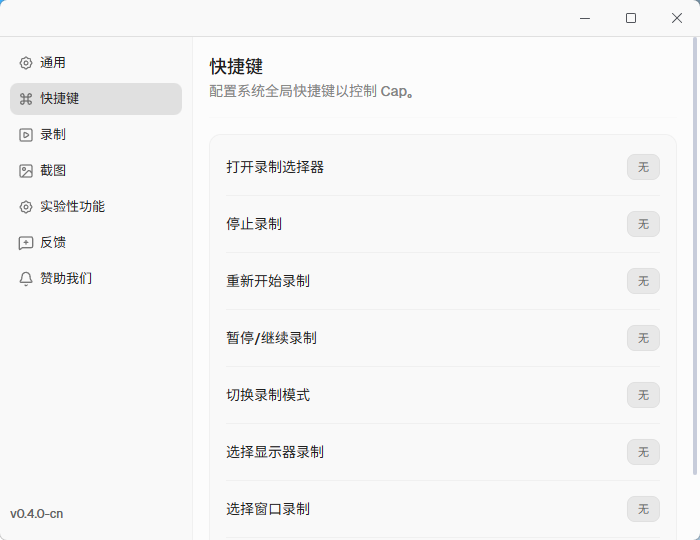
Task: Assign hotkey for 重新开始录制
Action: (x=643, y=281)
